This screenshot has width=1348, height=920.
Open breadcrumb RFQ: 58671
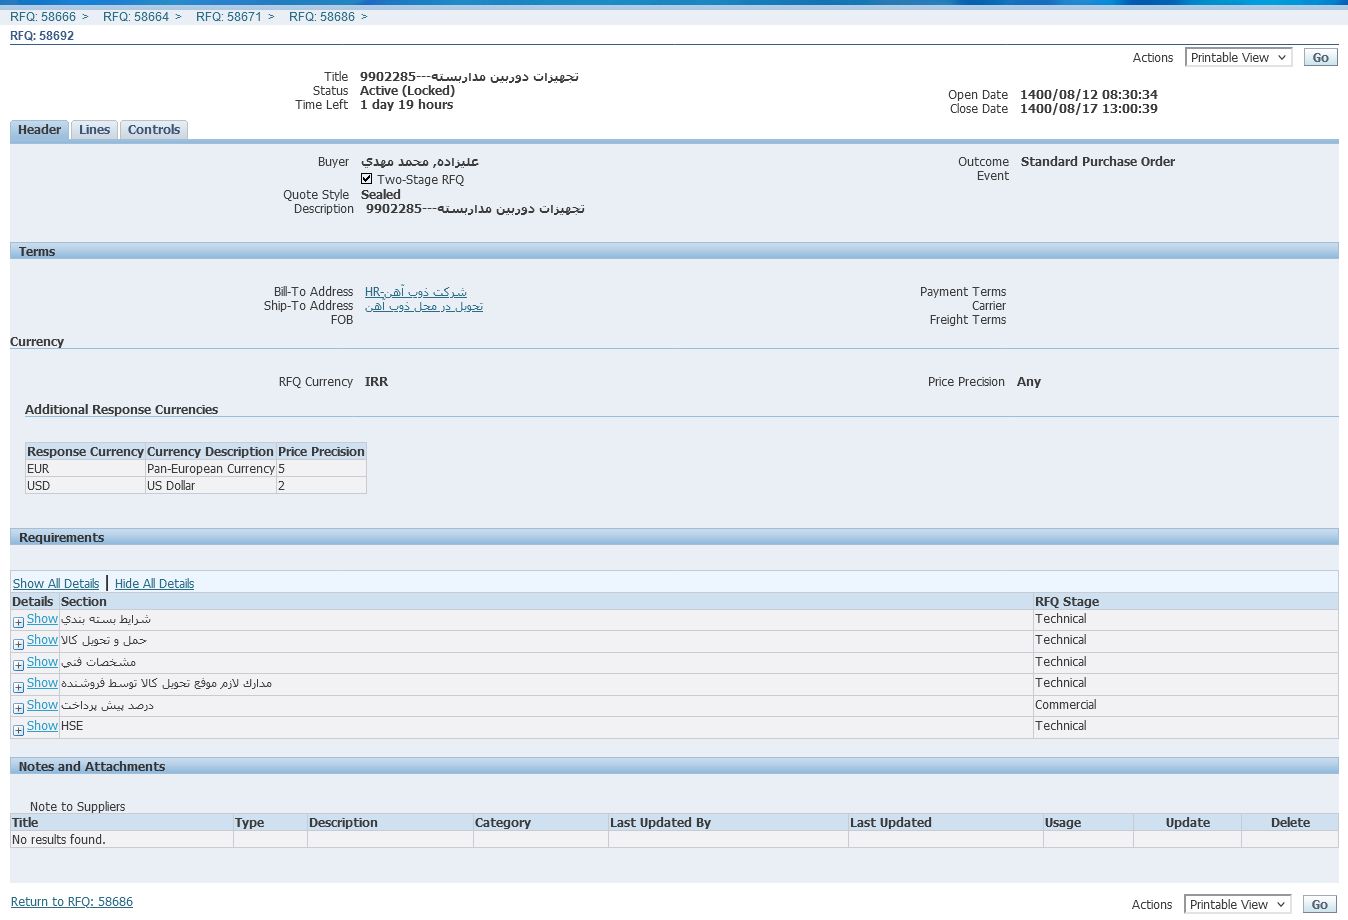pyautogui.click(x=229, y=17)
